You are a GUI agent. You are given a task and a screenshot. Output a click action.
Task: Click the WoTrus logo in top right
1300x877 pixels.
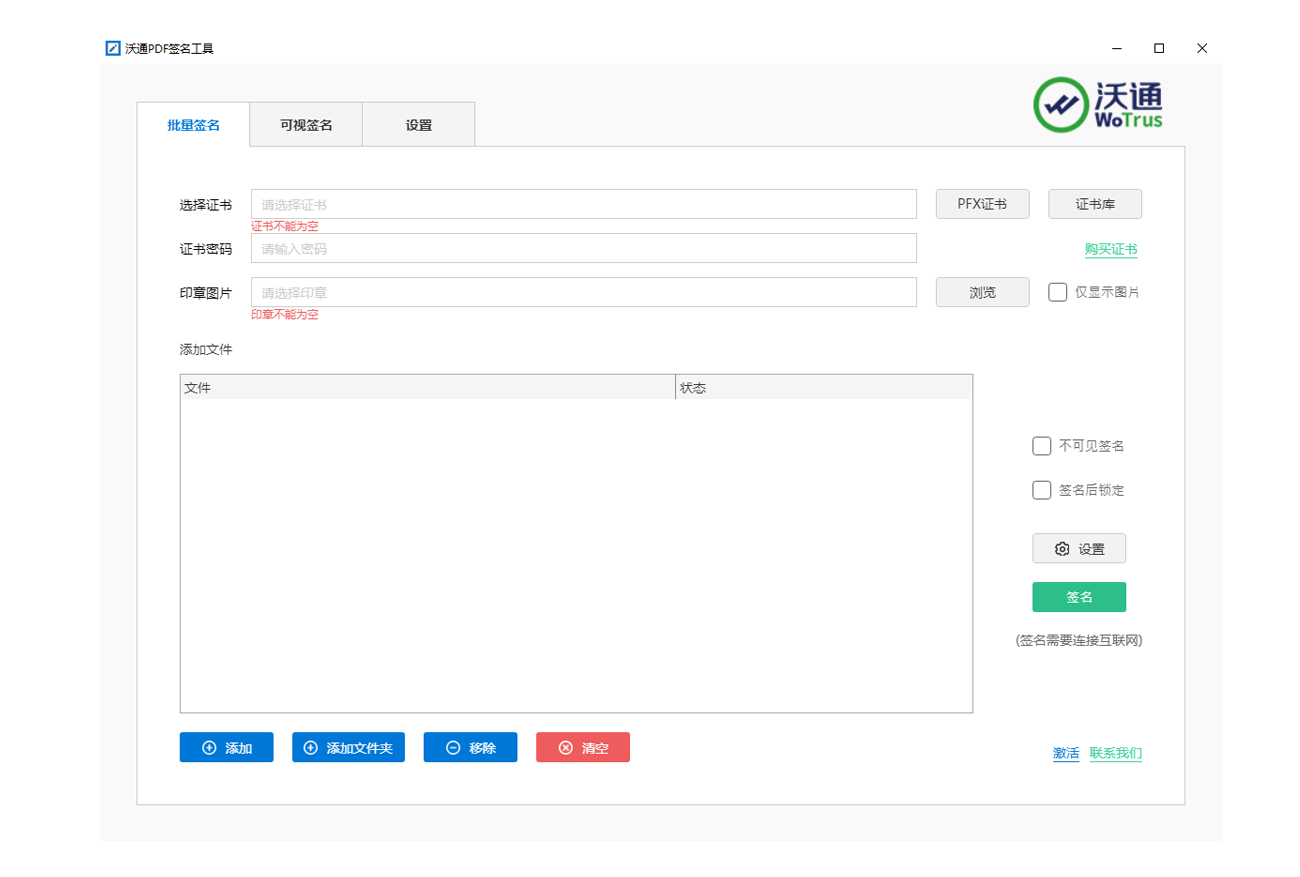tap(1098, 105)
